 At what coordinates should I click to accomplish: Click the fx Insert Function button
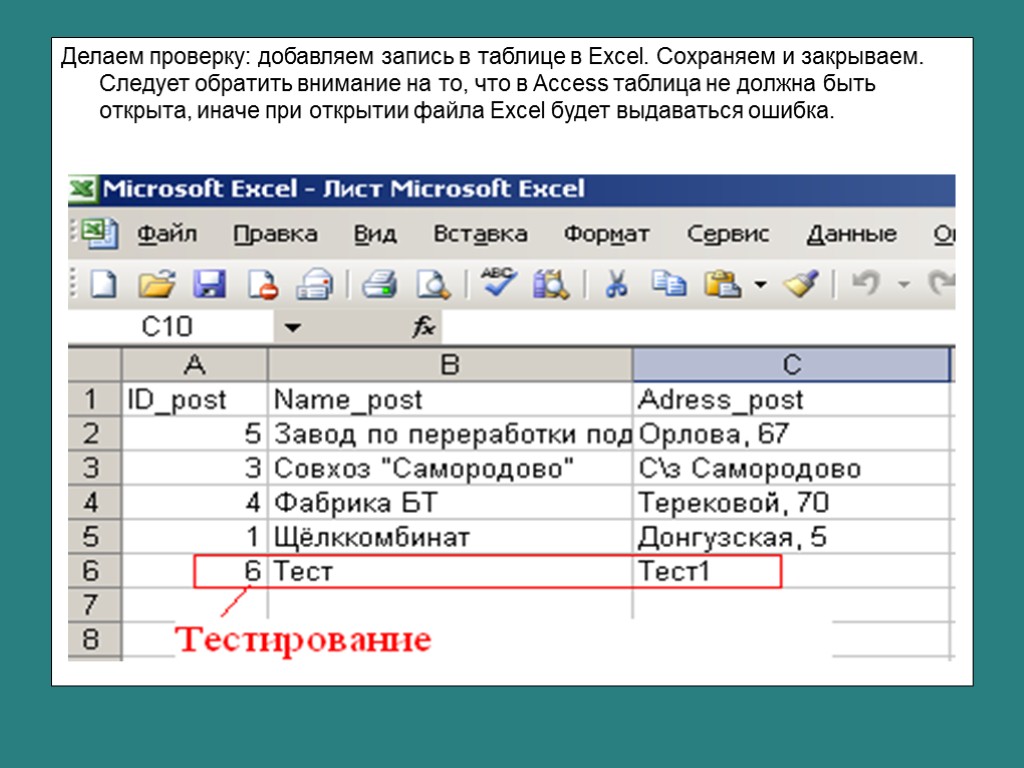[x=423, y=326]
